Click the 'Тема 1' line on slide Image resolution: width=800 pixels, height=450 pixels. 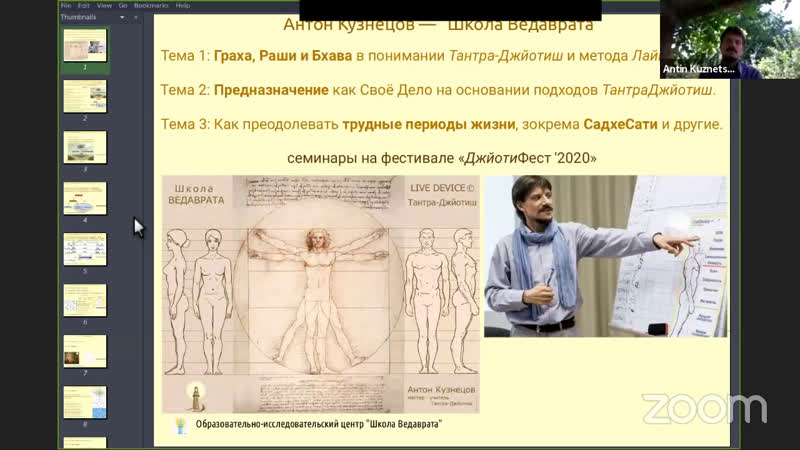click(x=411, y=56)
